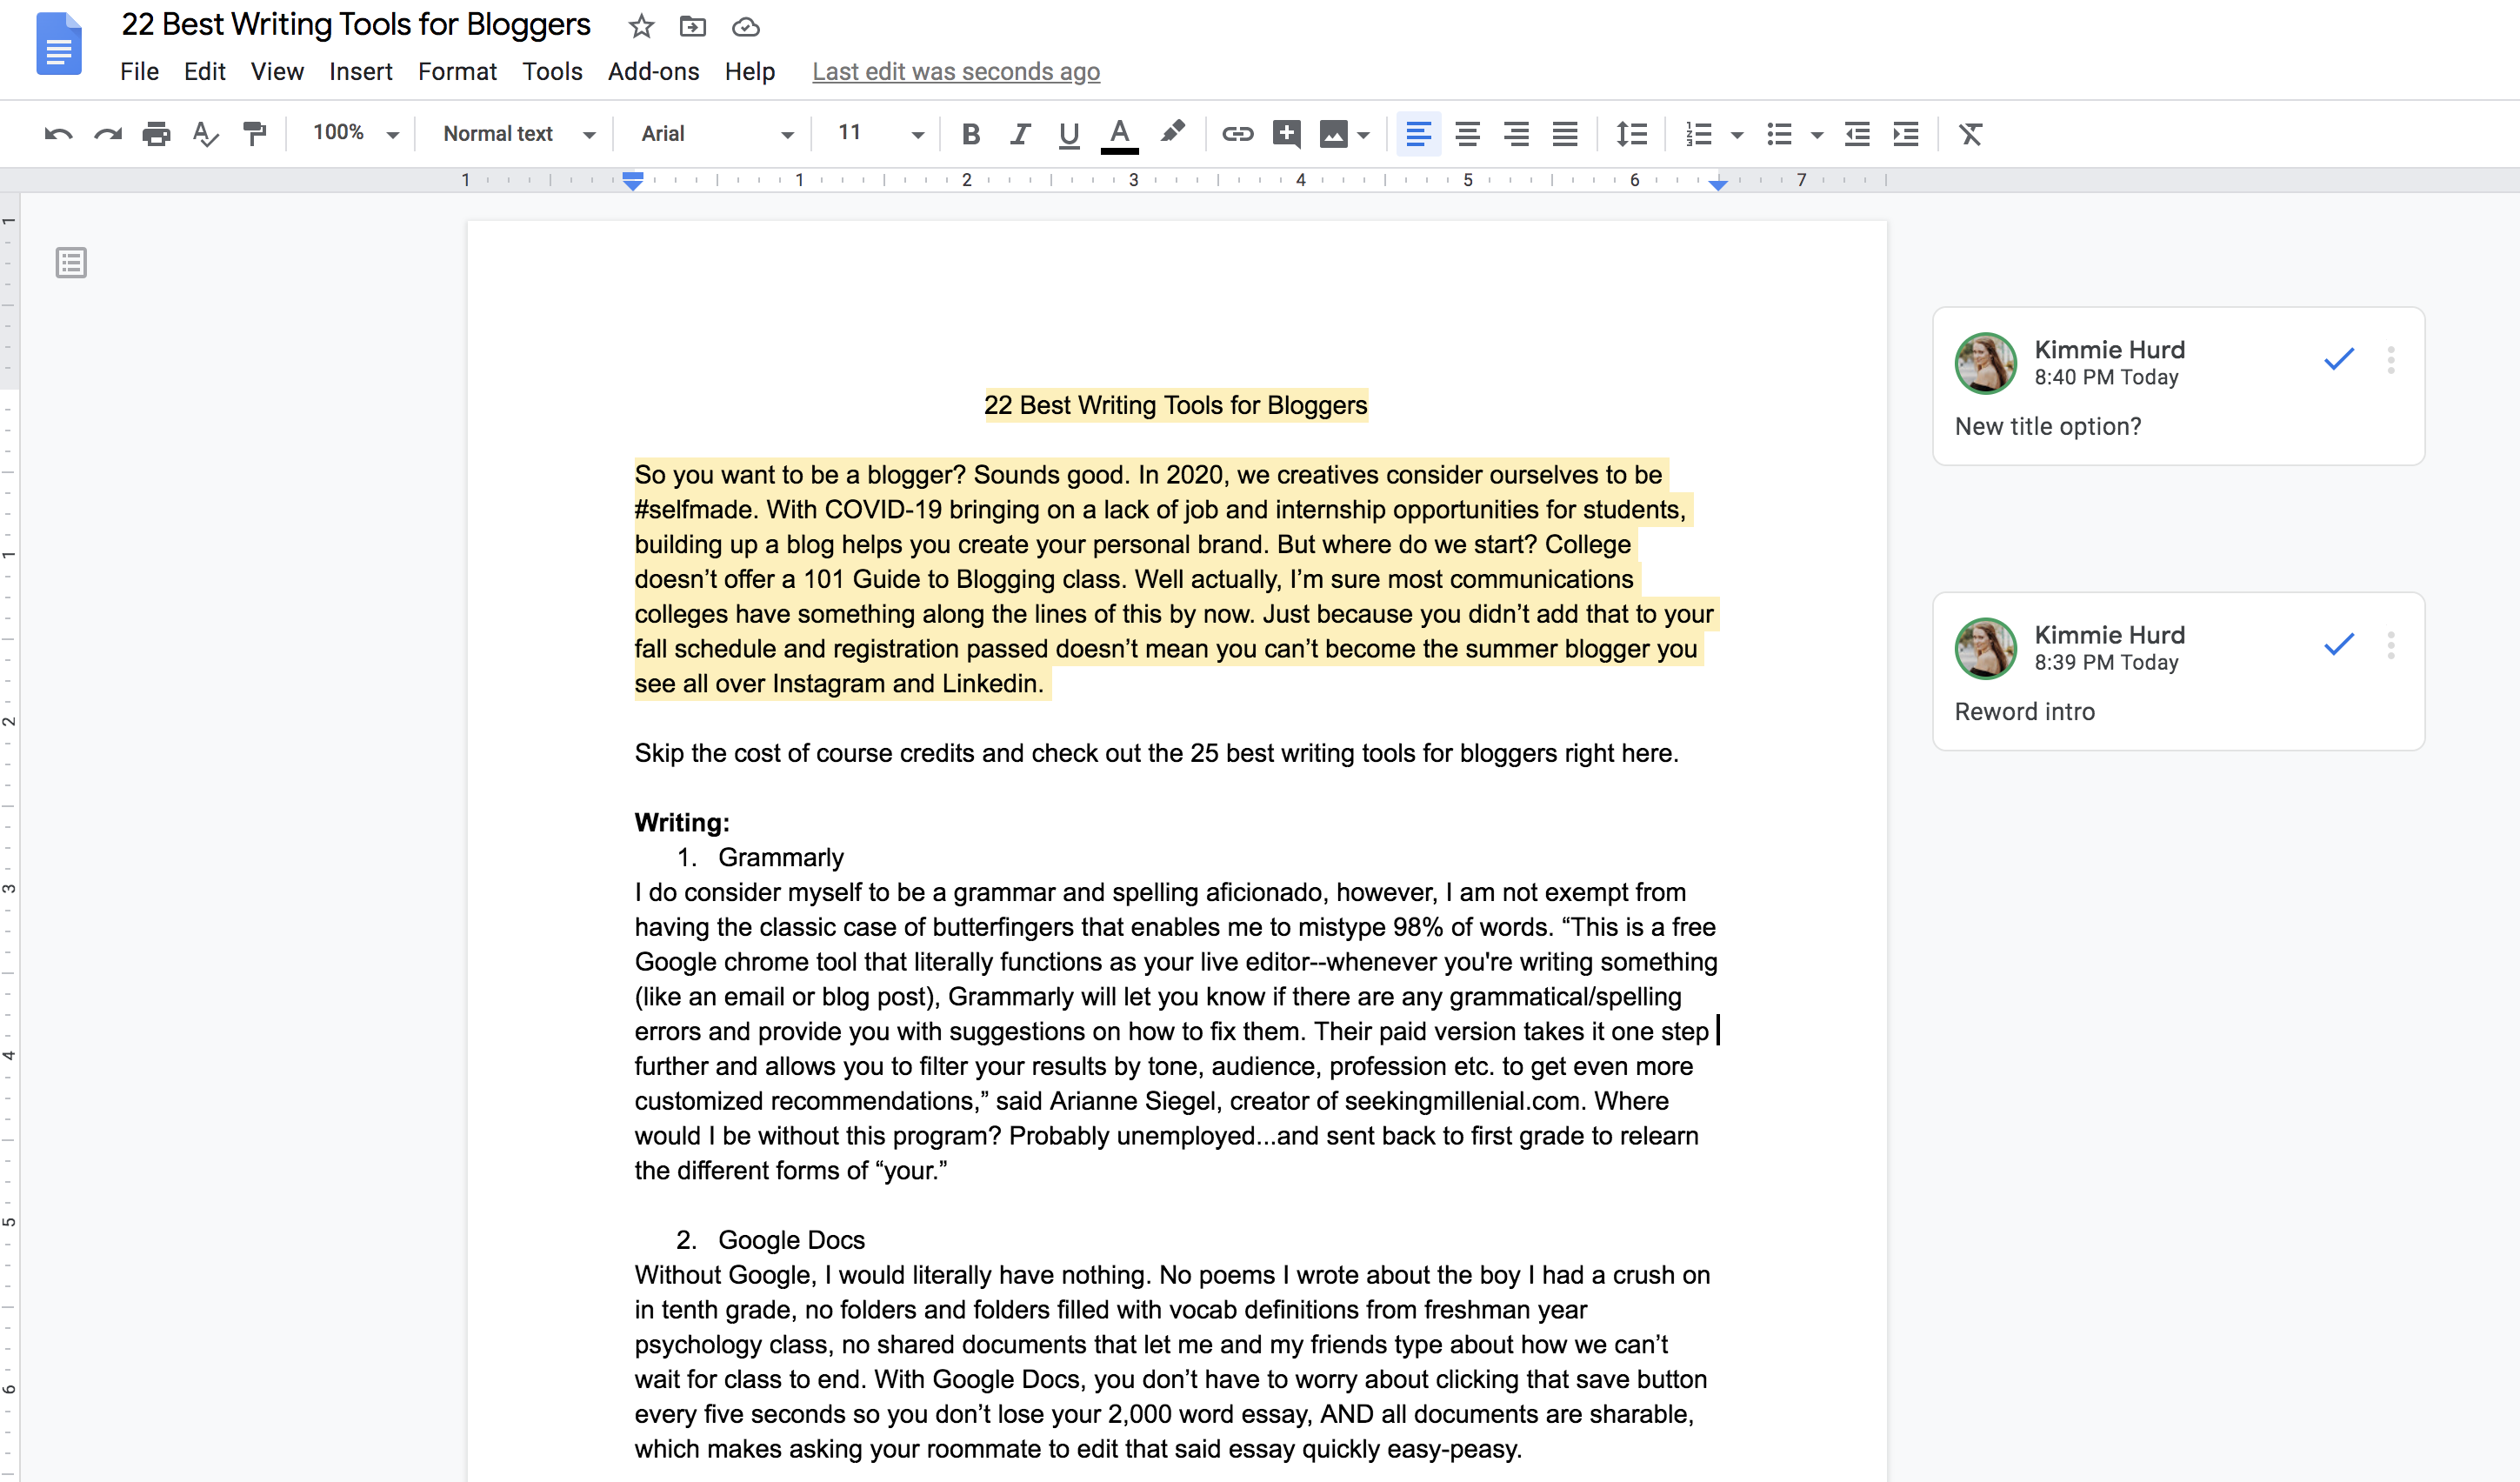Expand bulleted list style arrow
2520x1482 pixels.
point(1817,135)
